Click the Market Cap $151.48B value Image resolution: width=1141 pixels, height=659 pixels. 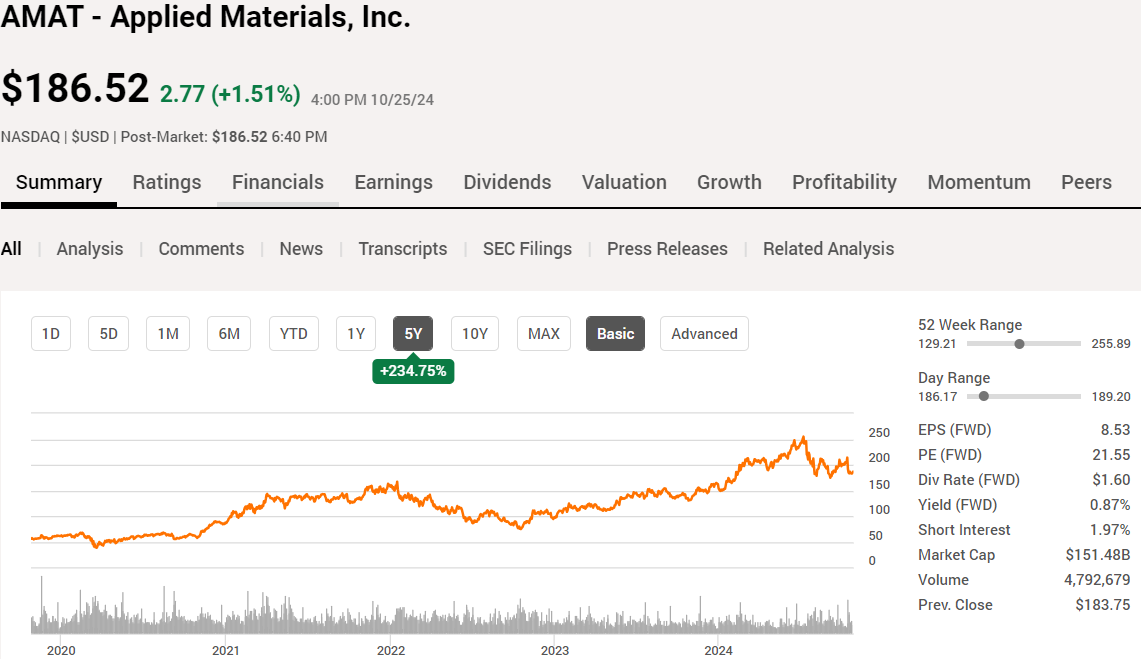pos(1098,555)
